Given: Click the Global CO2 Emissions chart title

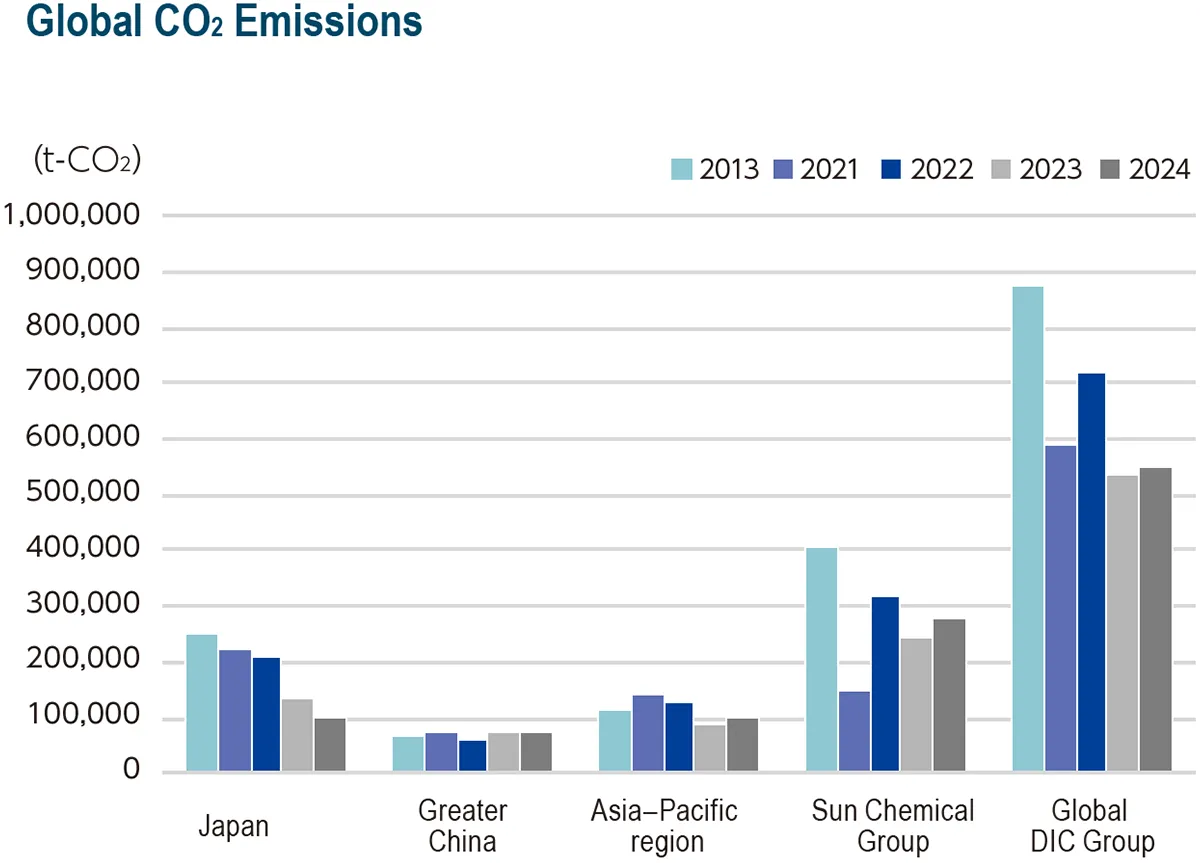Looking at the screenshot, I should (x=212, y=22).
